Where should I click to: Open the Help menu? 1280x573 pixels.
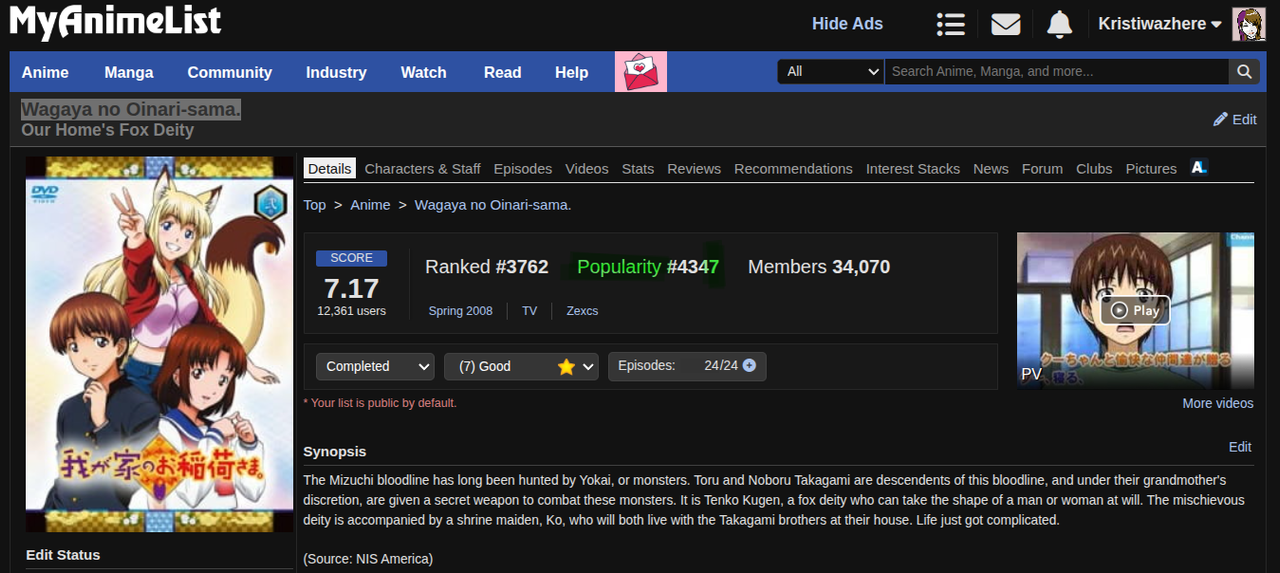click(x=572, y=72)
